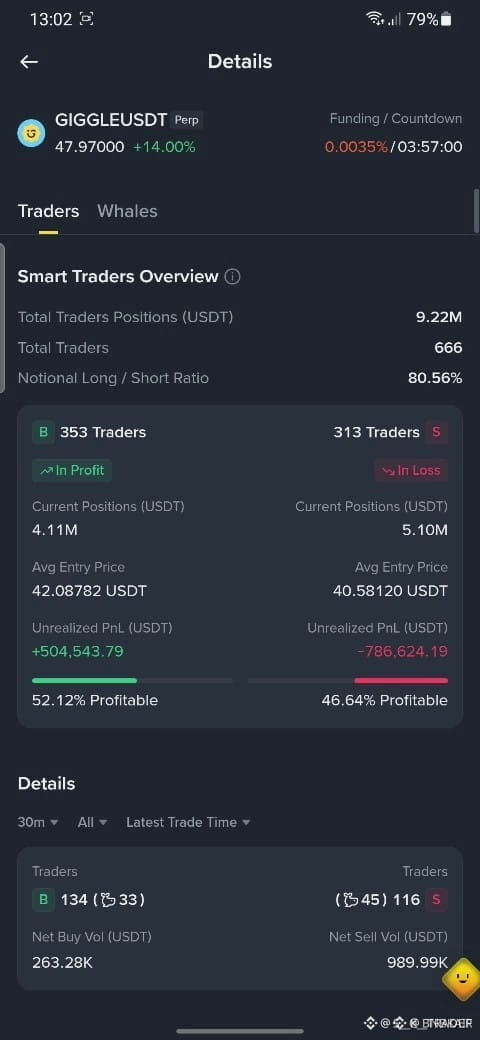Viewport: 480px width, 1040px height.
Task: Check the battery status icon
Action: [x=446, y=19]
